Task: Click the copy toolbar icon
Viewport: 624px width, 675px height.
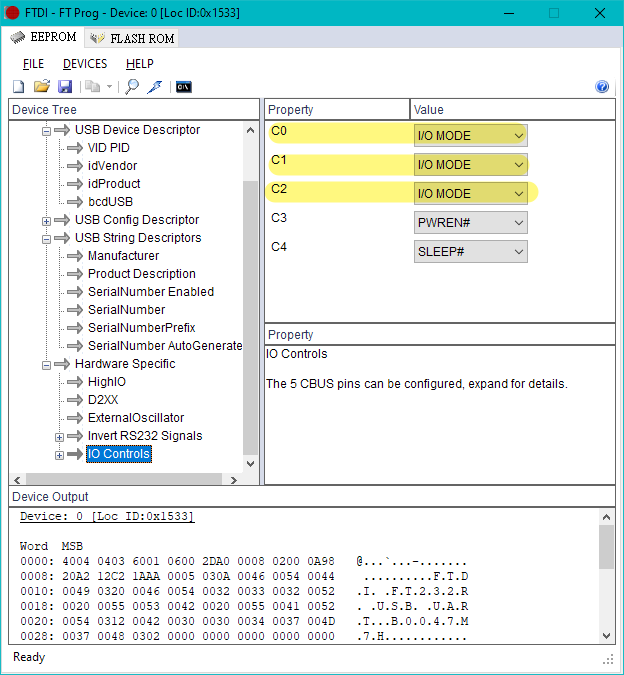Action: pyautogui.click(x=92, y=87)
